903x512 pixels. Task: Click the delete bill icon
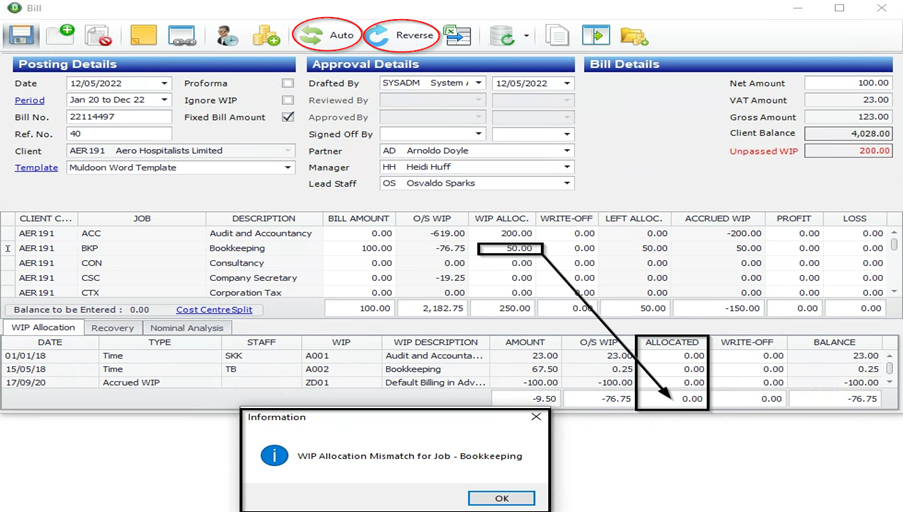[x=98, y=35]
